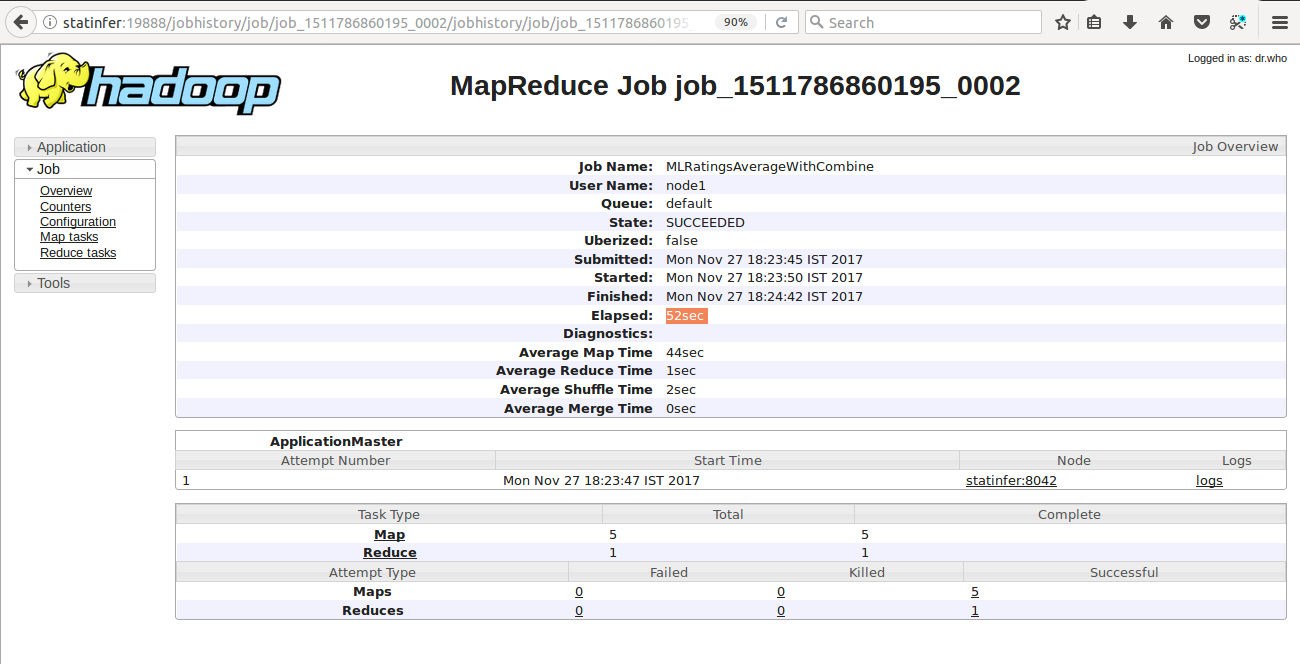Click the ApplicationMaster start time 18:23:47
The image size is (1300, 664).
(601, 481)
